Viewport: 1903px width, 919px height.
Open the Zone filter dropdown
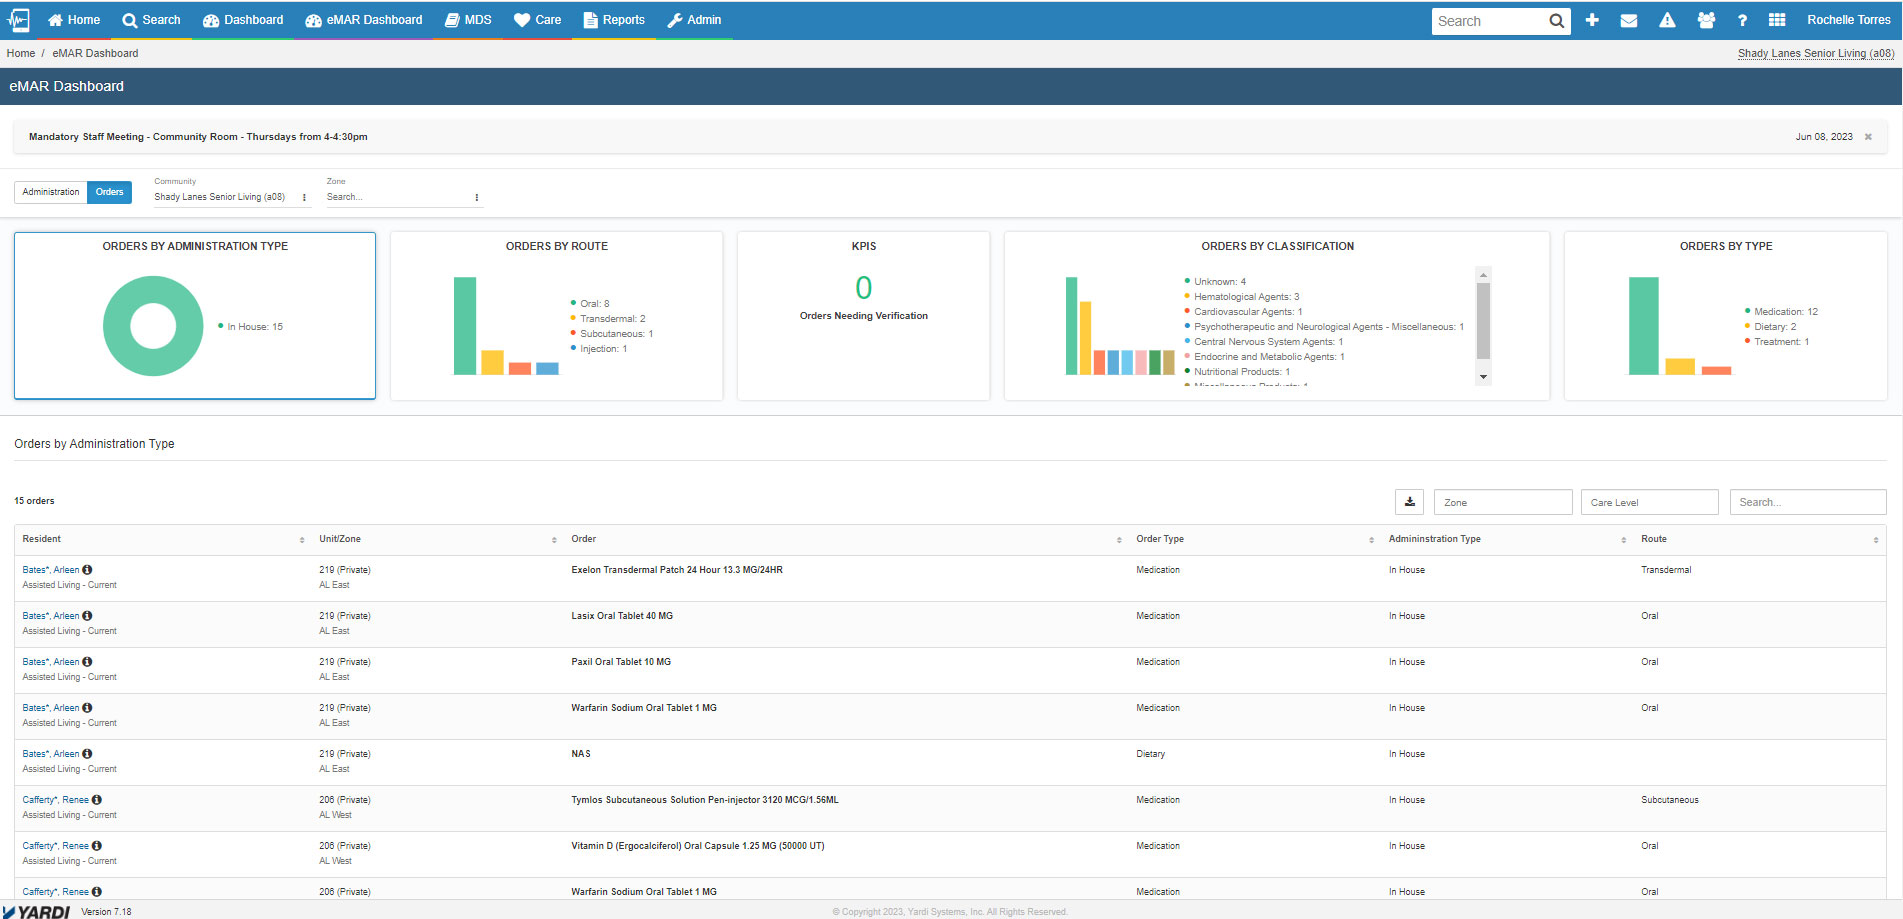point(1503,501)
